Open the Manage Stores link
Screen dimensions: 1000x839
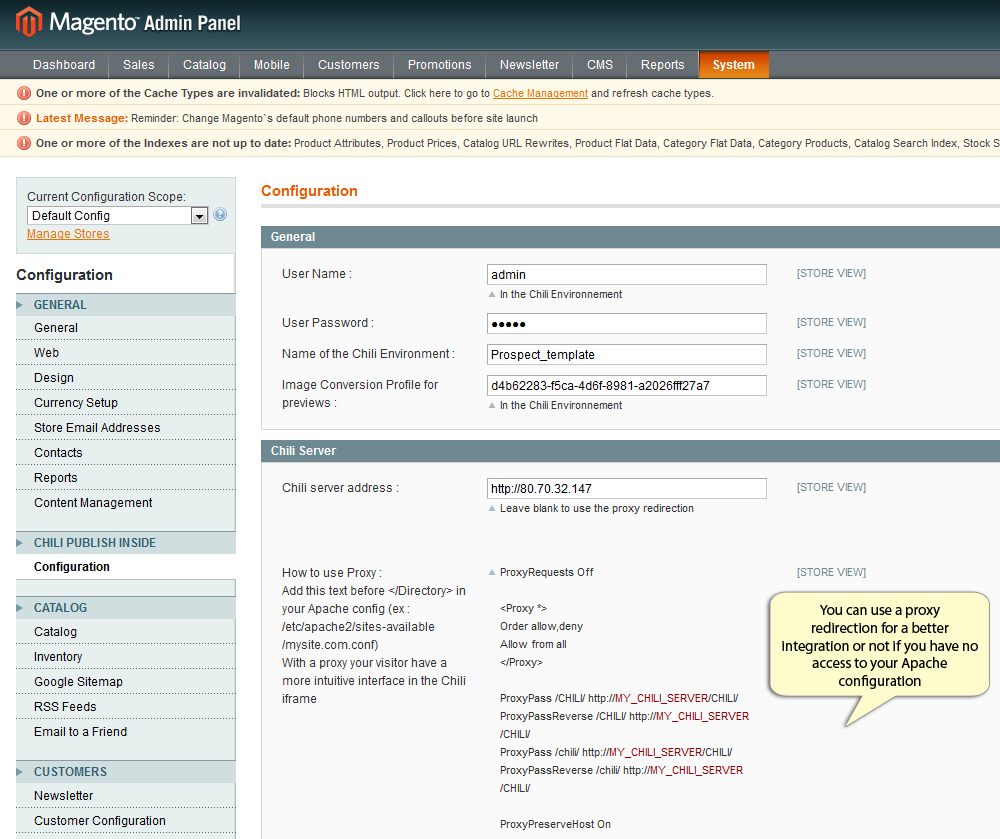pyautogui.click(x=68, y=234)
